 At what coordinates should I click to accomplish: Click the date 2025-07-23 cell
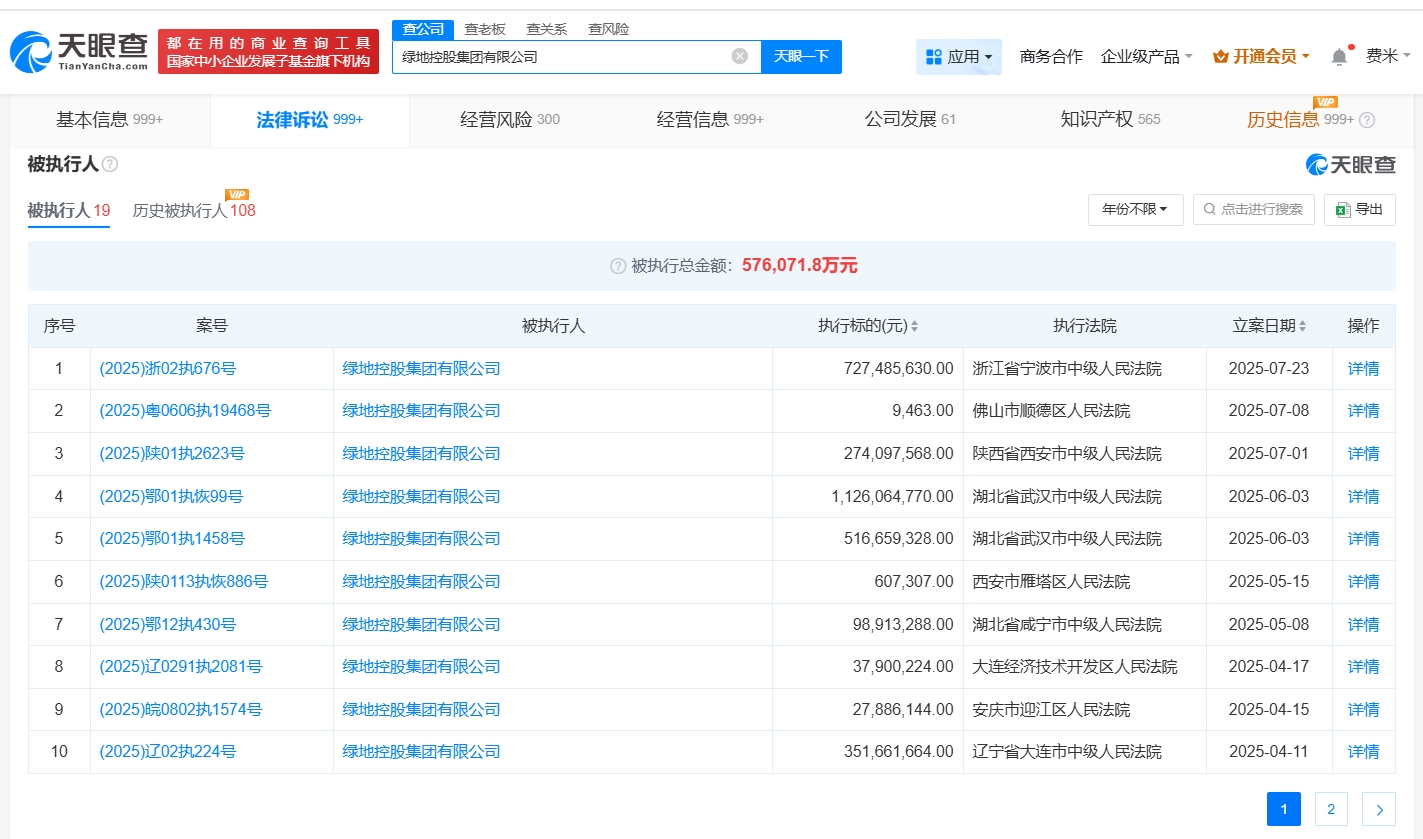click(x=1269, y=369)
